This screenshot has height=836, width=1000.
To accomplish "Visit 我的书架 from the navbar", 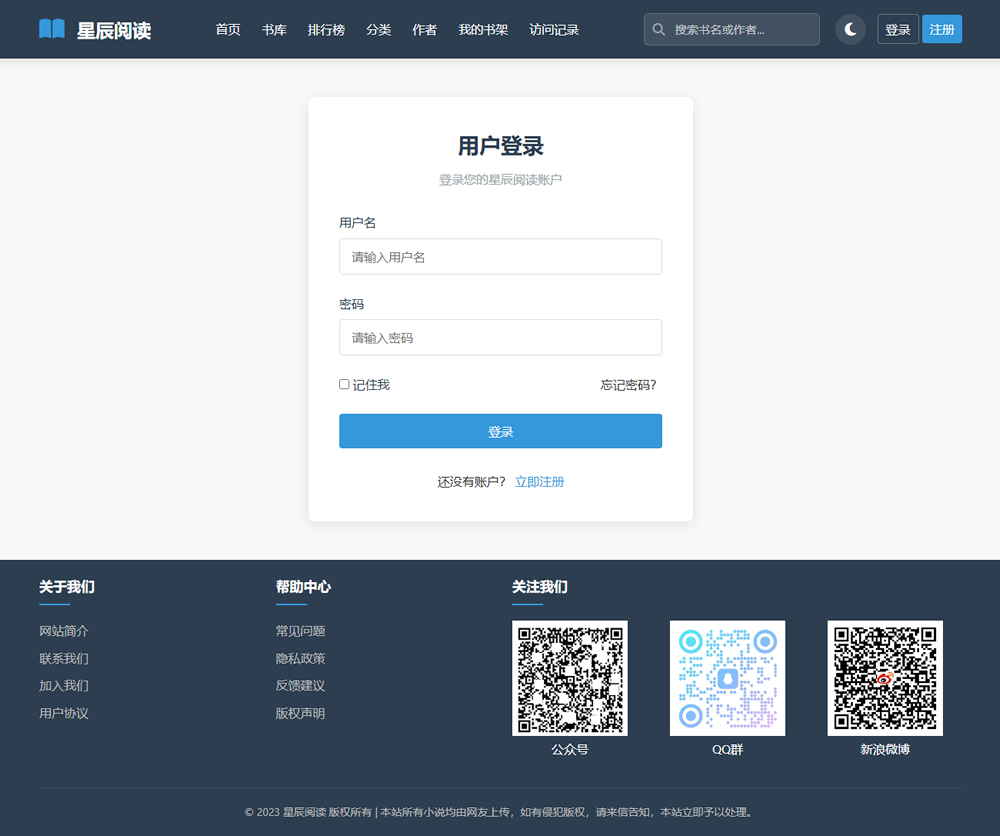I will point(483,29).
